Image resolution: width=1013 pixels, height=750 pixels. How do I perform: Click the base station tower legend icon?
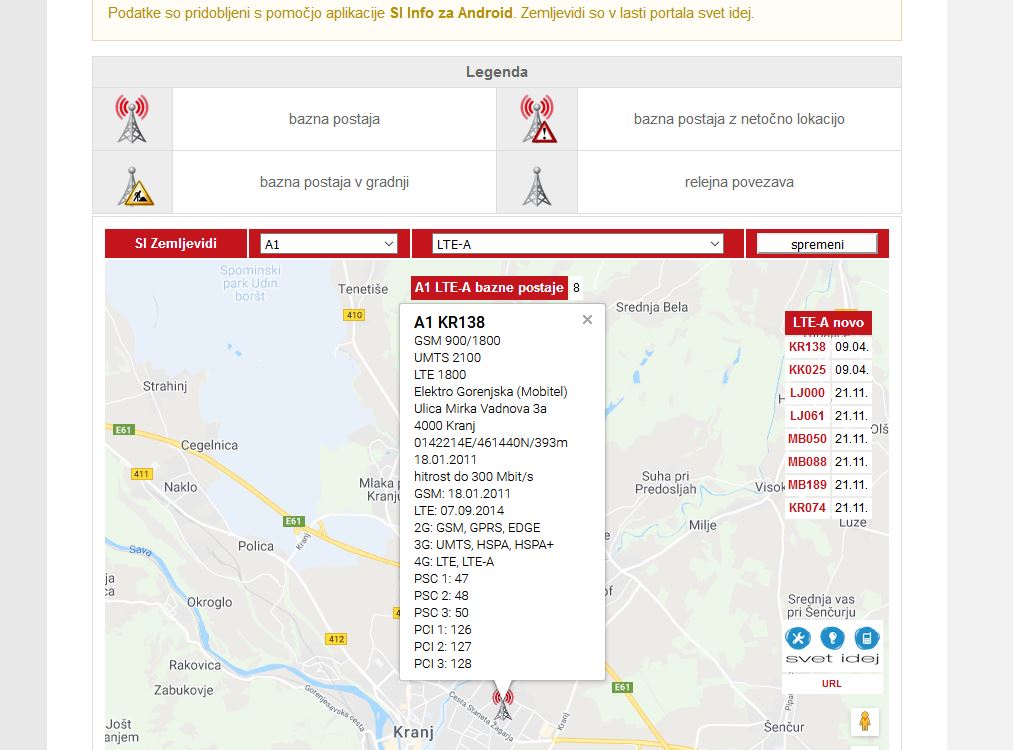coord(132,119)
